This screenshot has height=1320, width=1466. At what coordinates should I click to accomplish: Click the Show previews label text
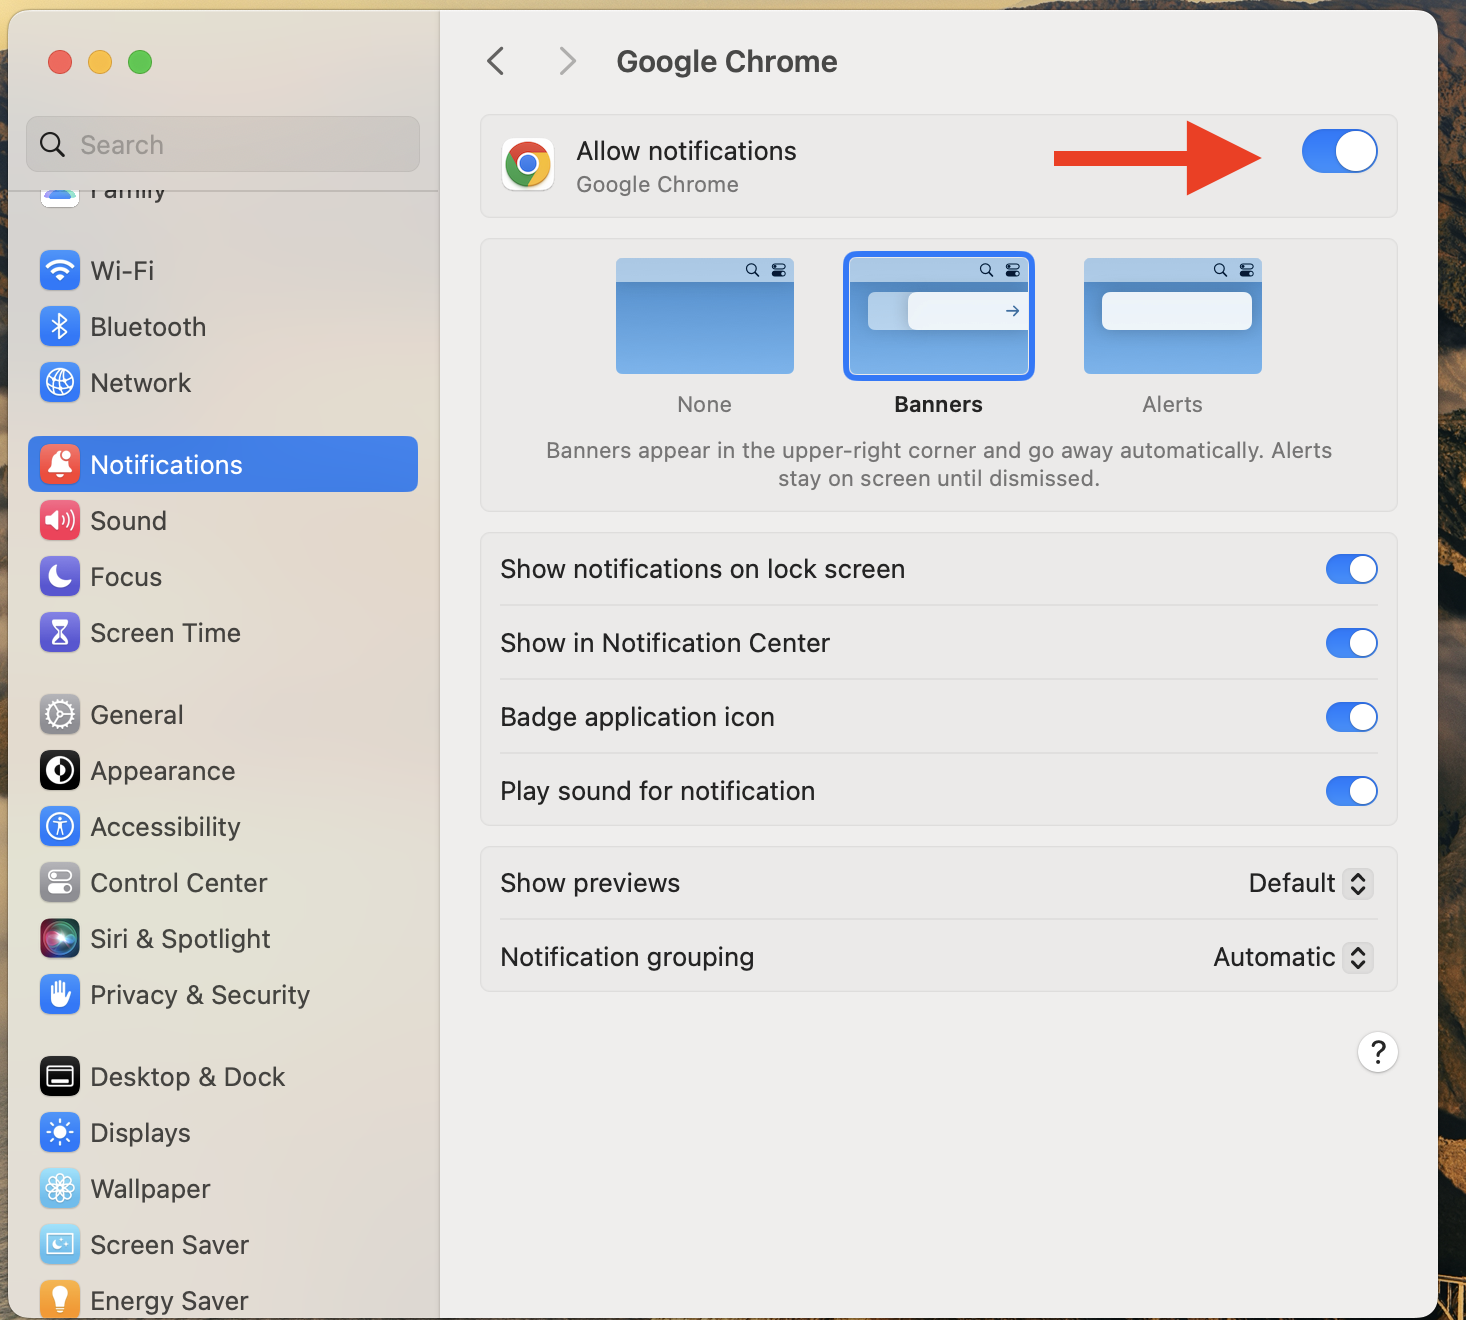click(590, 883)
